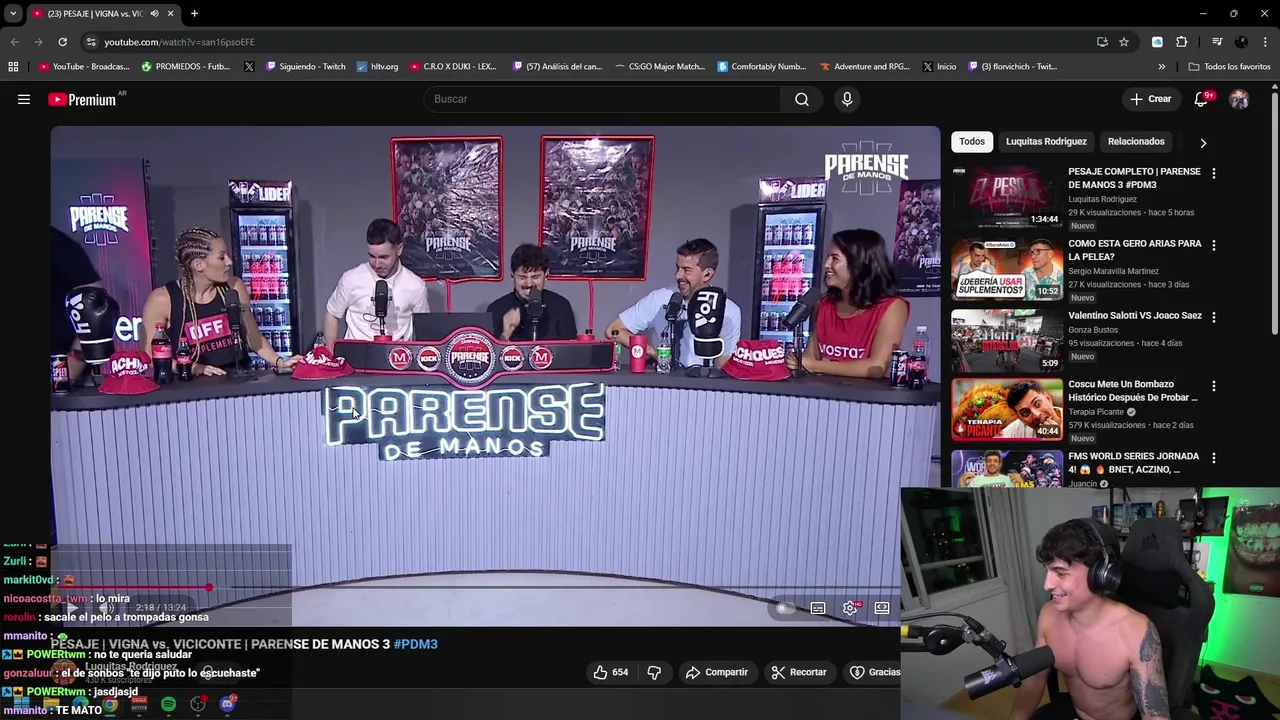Open options for COMO ESTA GERO ARIAS video

coord(1214,245)
